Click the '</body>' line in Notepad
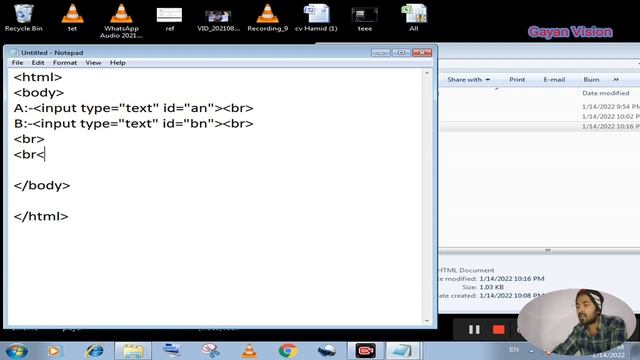The width and height of the screenshot is (640, 360). [42, 185]
